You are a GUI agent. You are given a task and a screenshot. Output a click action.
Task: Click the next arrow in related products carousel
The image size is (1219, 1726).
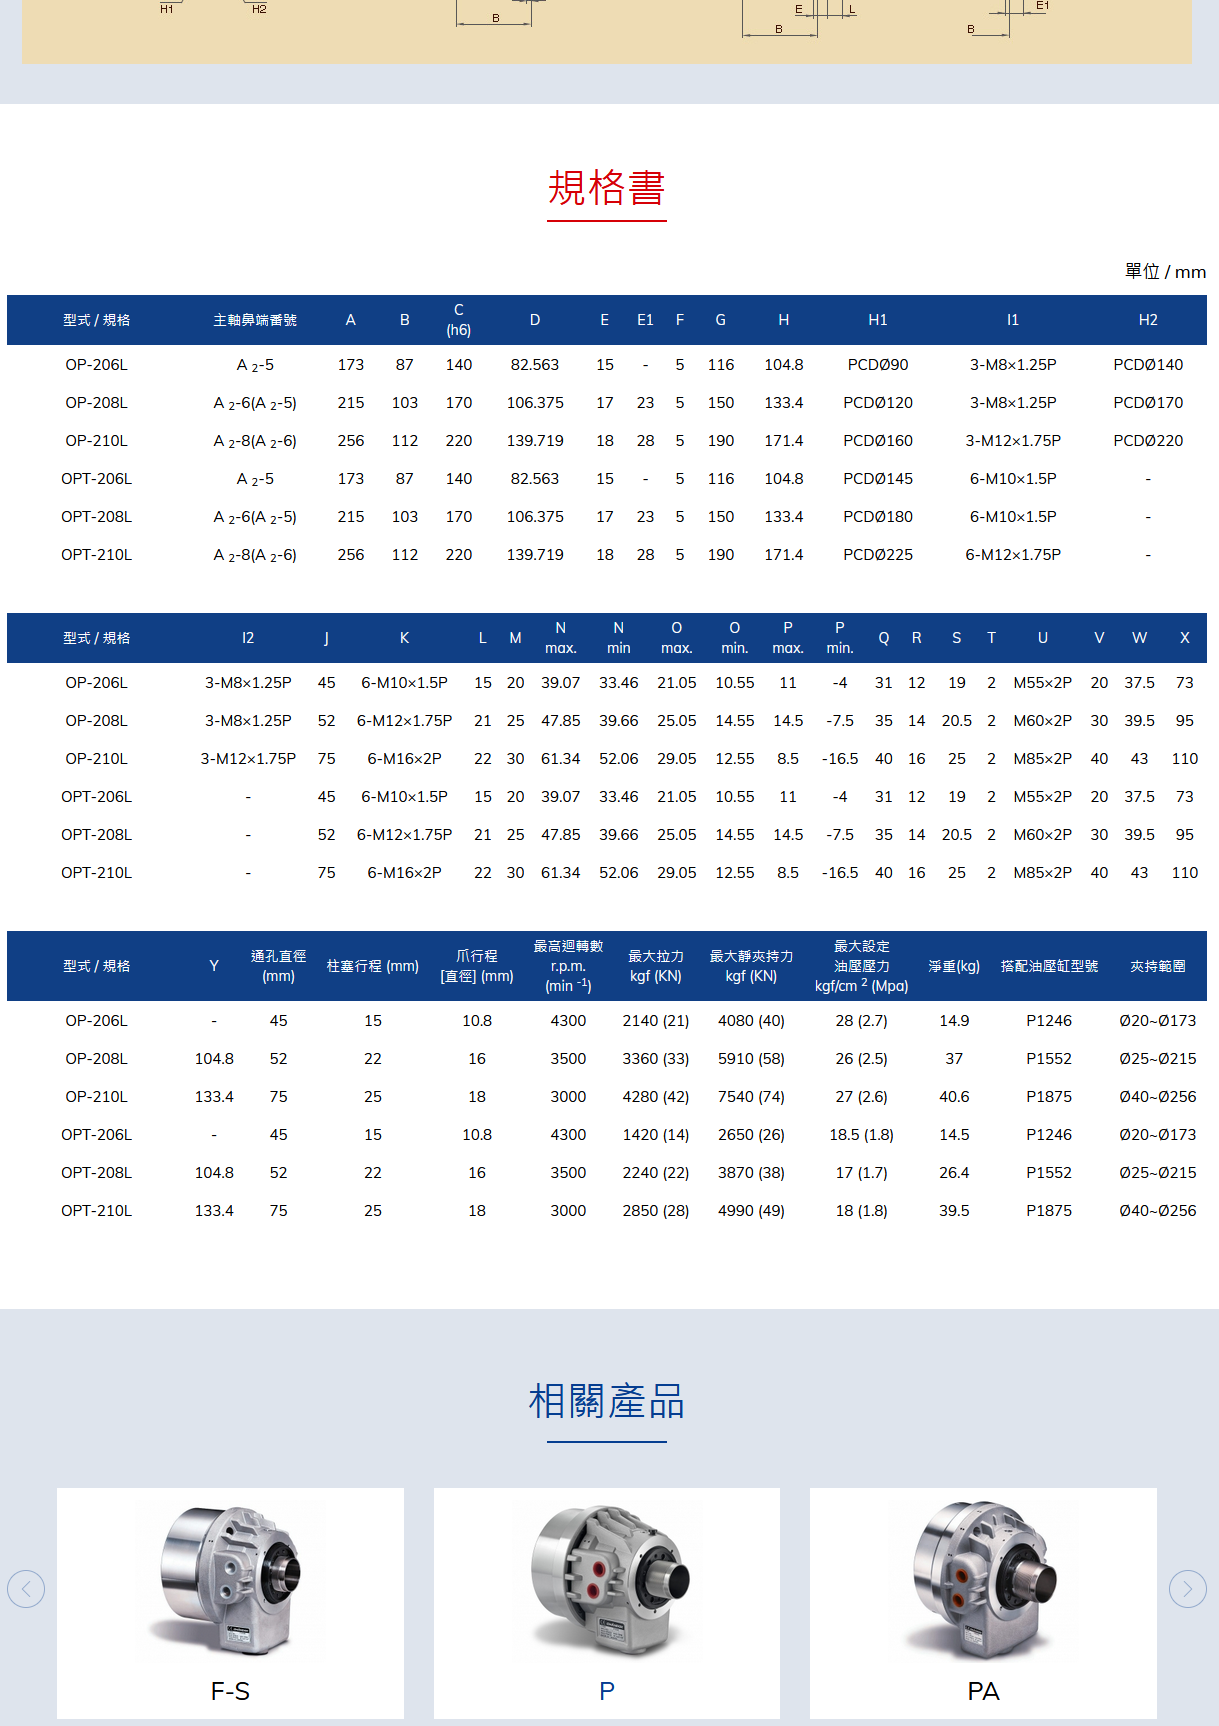tap(1187, 1588)
